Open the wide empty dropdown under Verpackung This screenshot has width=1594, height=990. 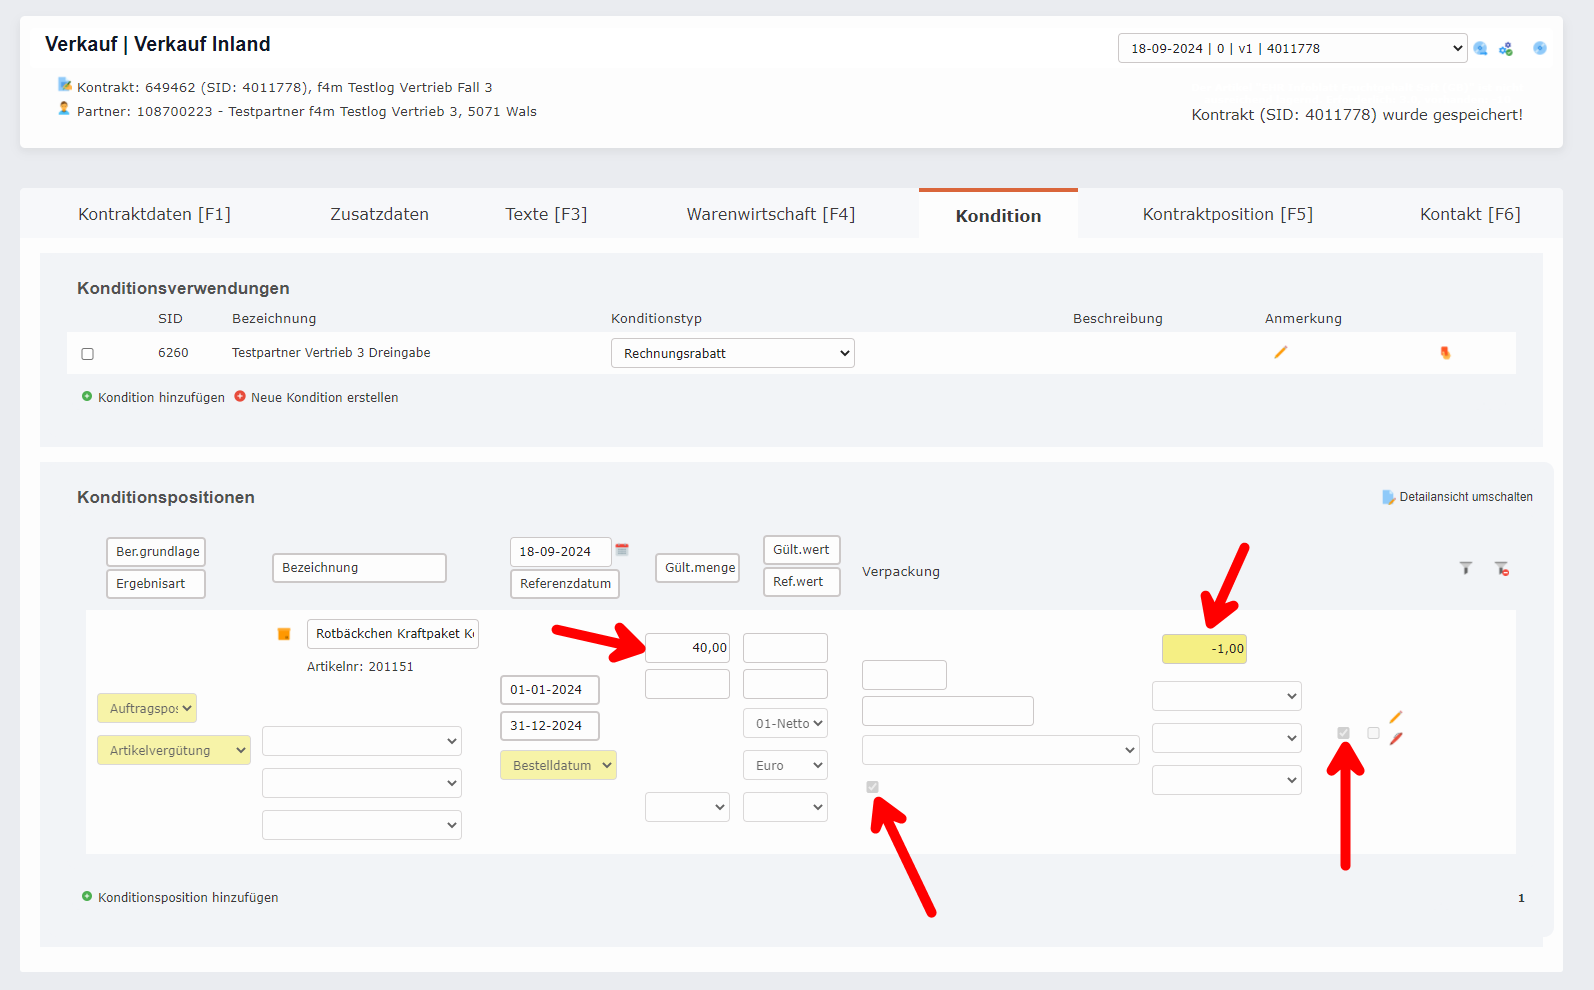1001,750
